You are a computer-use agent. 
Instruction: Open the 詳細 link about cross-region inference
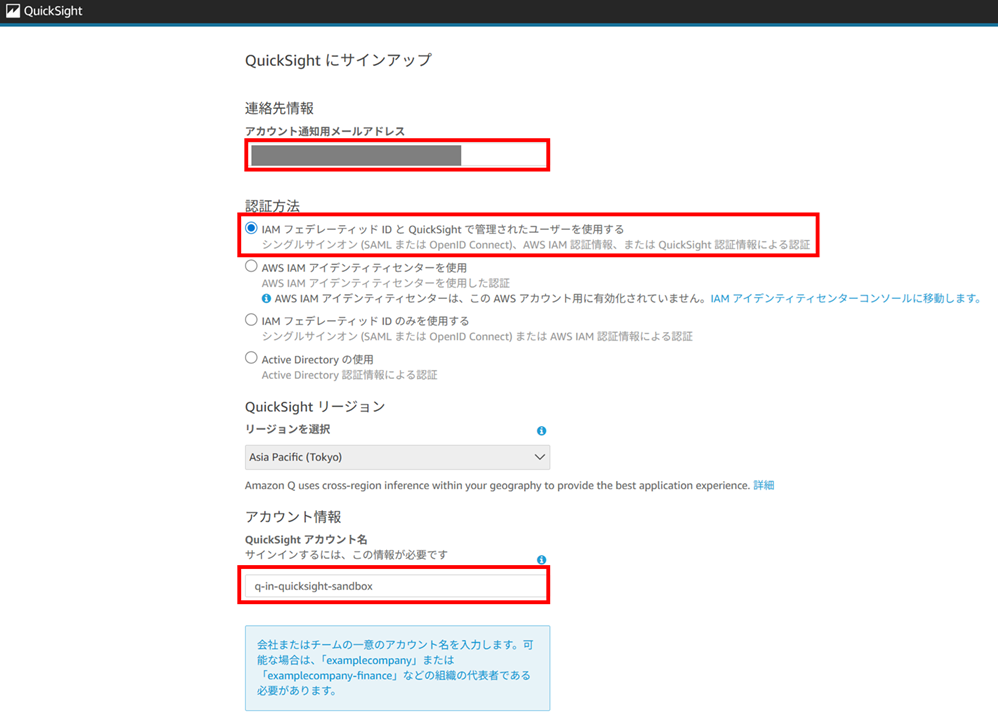764,485
